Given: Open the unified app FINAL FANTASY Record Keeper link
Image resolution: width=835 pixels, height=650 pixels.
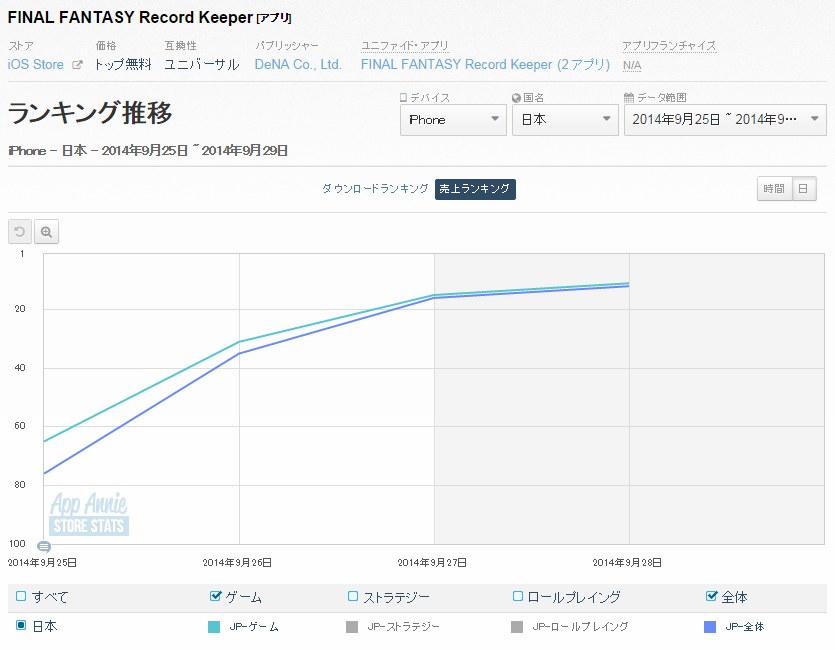Looking at the screenshot, I should coord(485,64).
